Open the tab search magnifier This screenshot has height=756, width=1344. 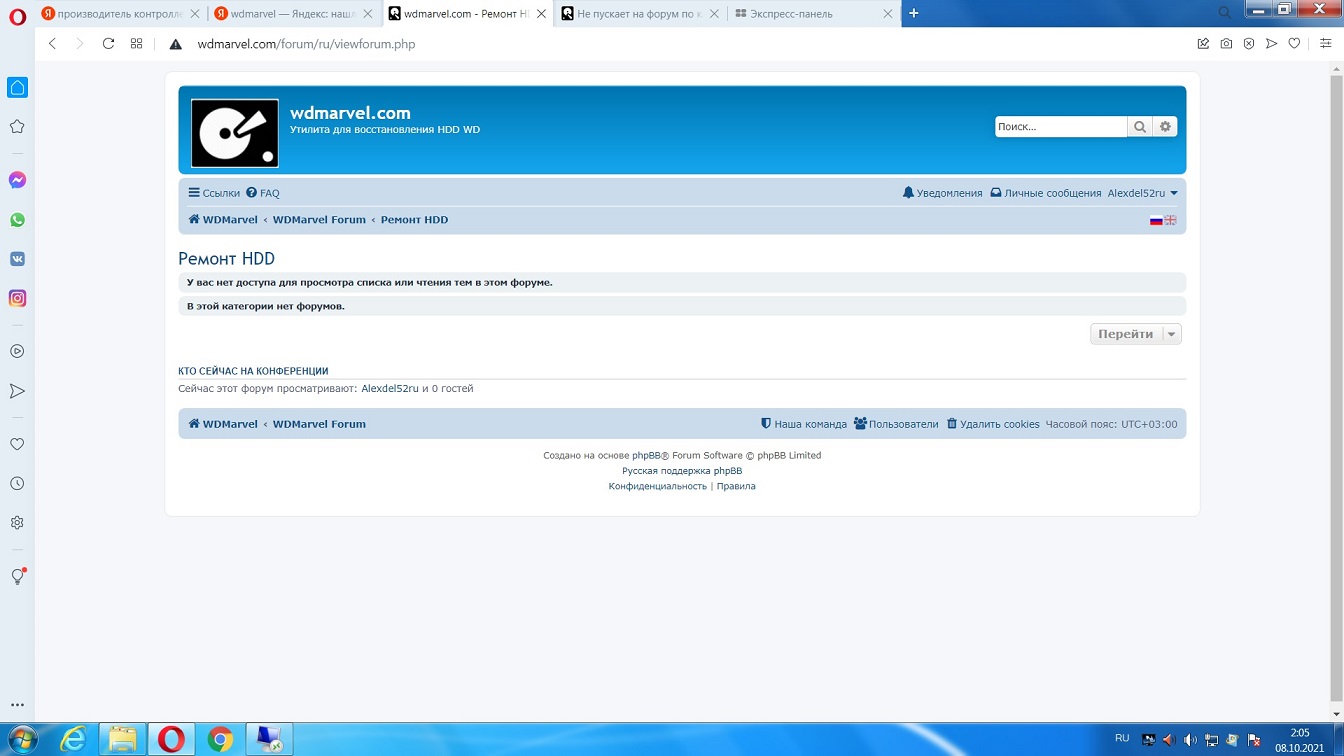(x=1225, y=13)
